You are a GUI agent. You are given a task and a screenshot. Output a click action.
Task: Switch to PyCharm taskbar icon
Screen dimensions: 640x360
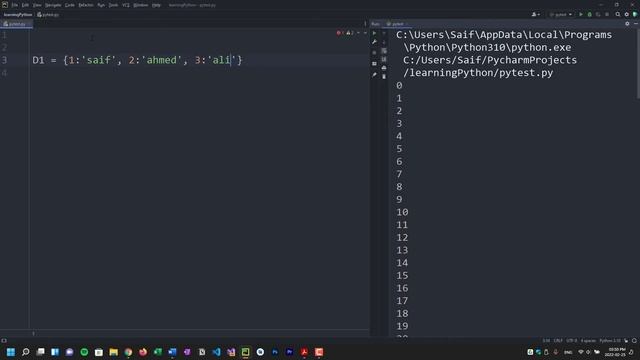click(x=245, y=352)
